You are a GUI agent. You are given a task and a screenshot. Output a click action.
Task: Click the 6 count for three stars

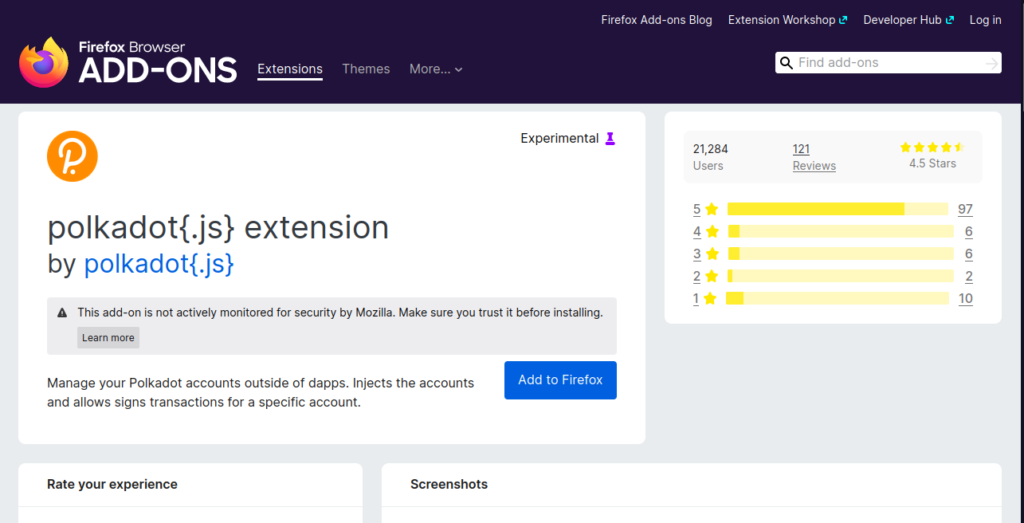[x=968, y=254]
